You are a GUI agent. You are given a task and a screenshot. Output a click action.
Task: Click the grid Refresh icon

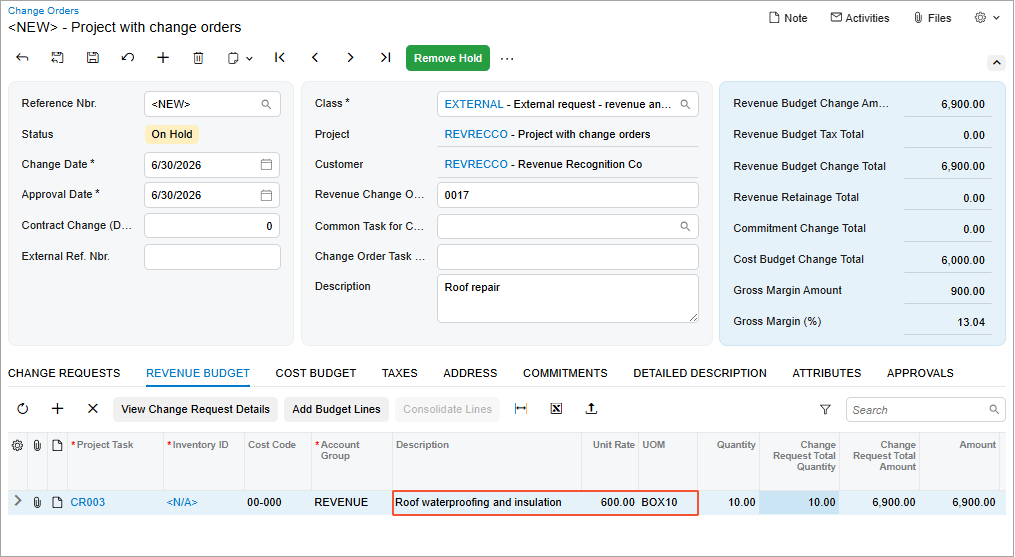(x=23, y=409)
